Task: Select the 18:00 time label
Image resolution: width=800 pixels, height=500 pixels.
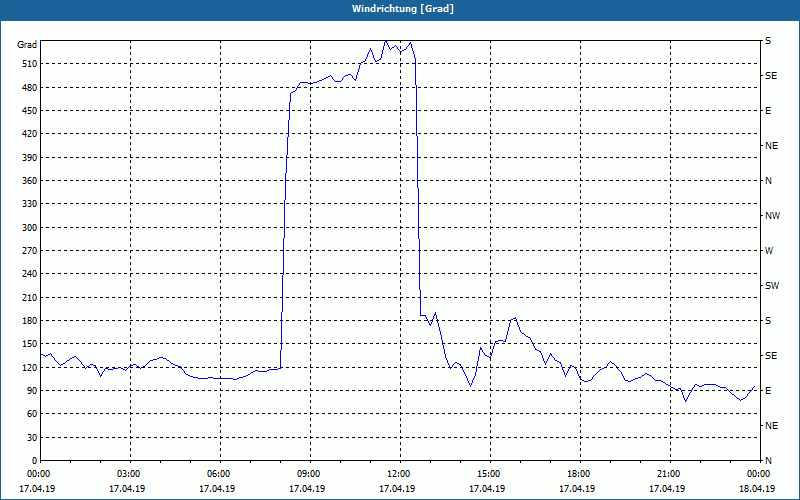Action: pyautogui.click(x=578, y=474)
